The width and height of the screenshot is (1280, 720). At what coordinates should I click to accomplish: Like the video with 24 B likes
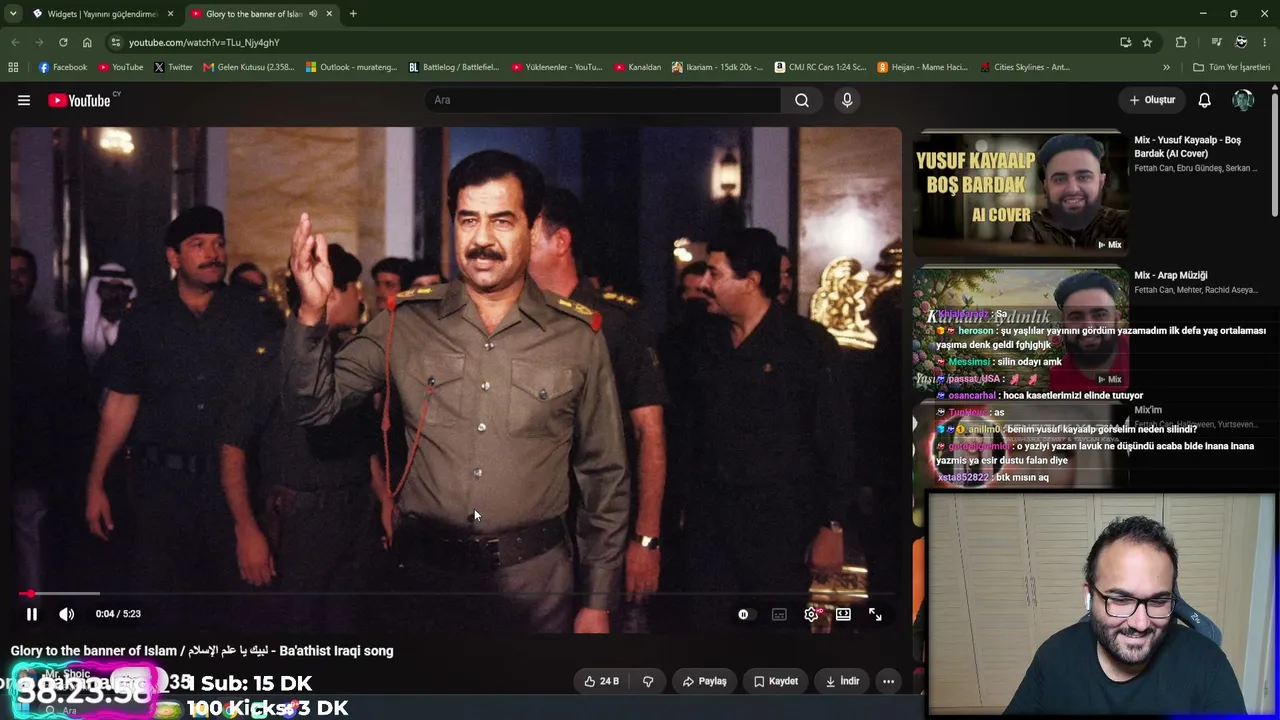[x=602, y=681]
